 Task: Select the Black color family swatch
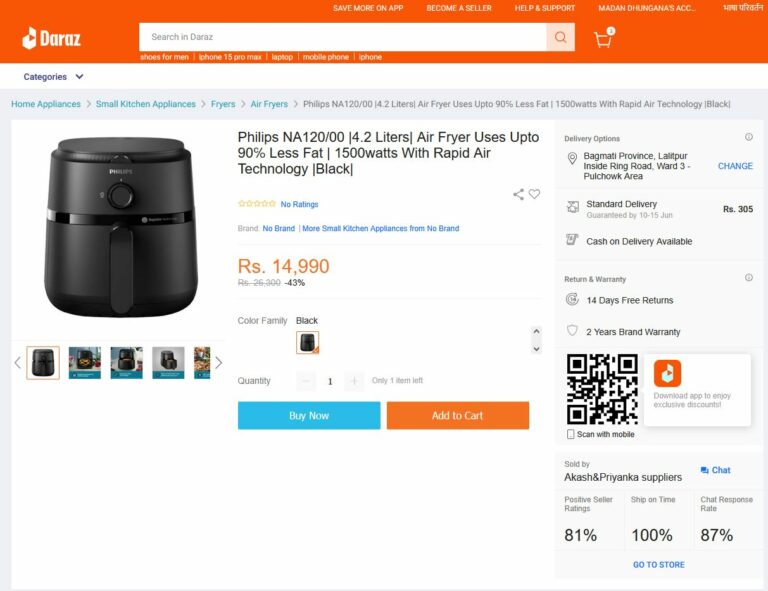307,343
